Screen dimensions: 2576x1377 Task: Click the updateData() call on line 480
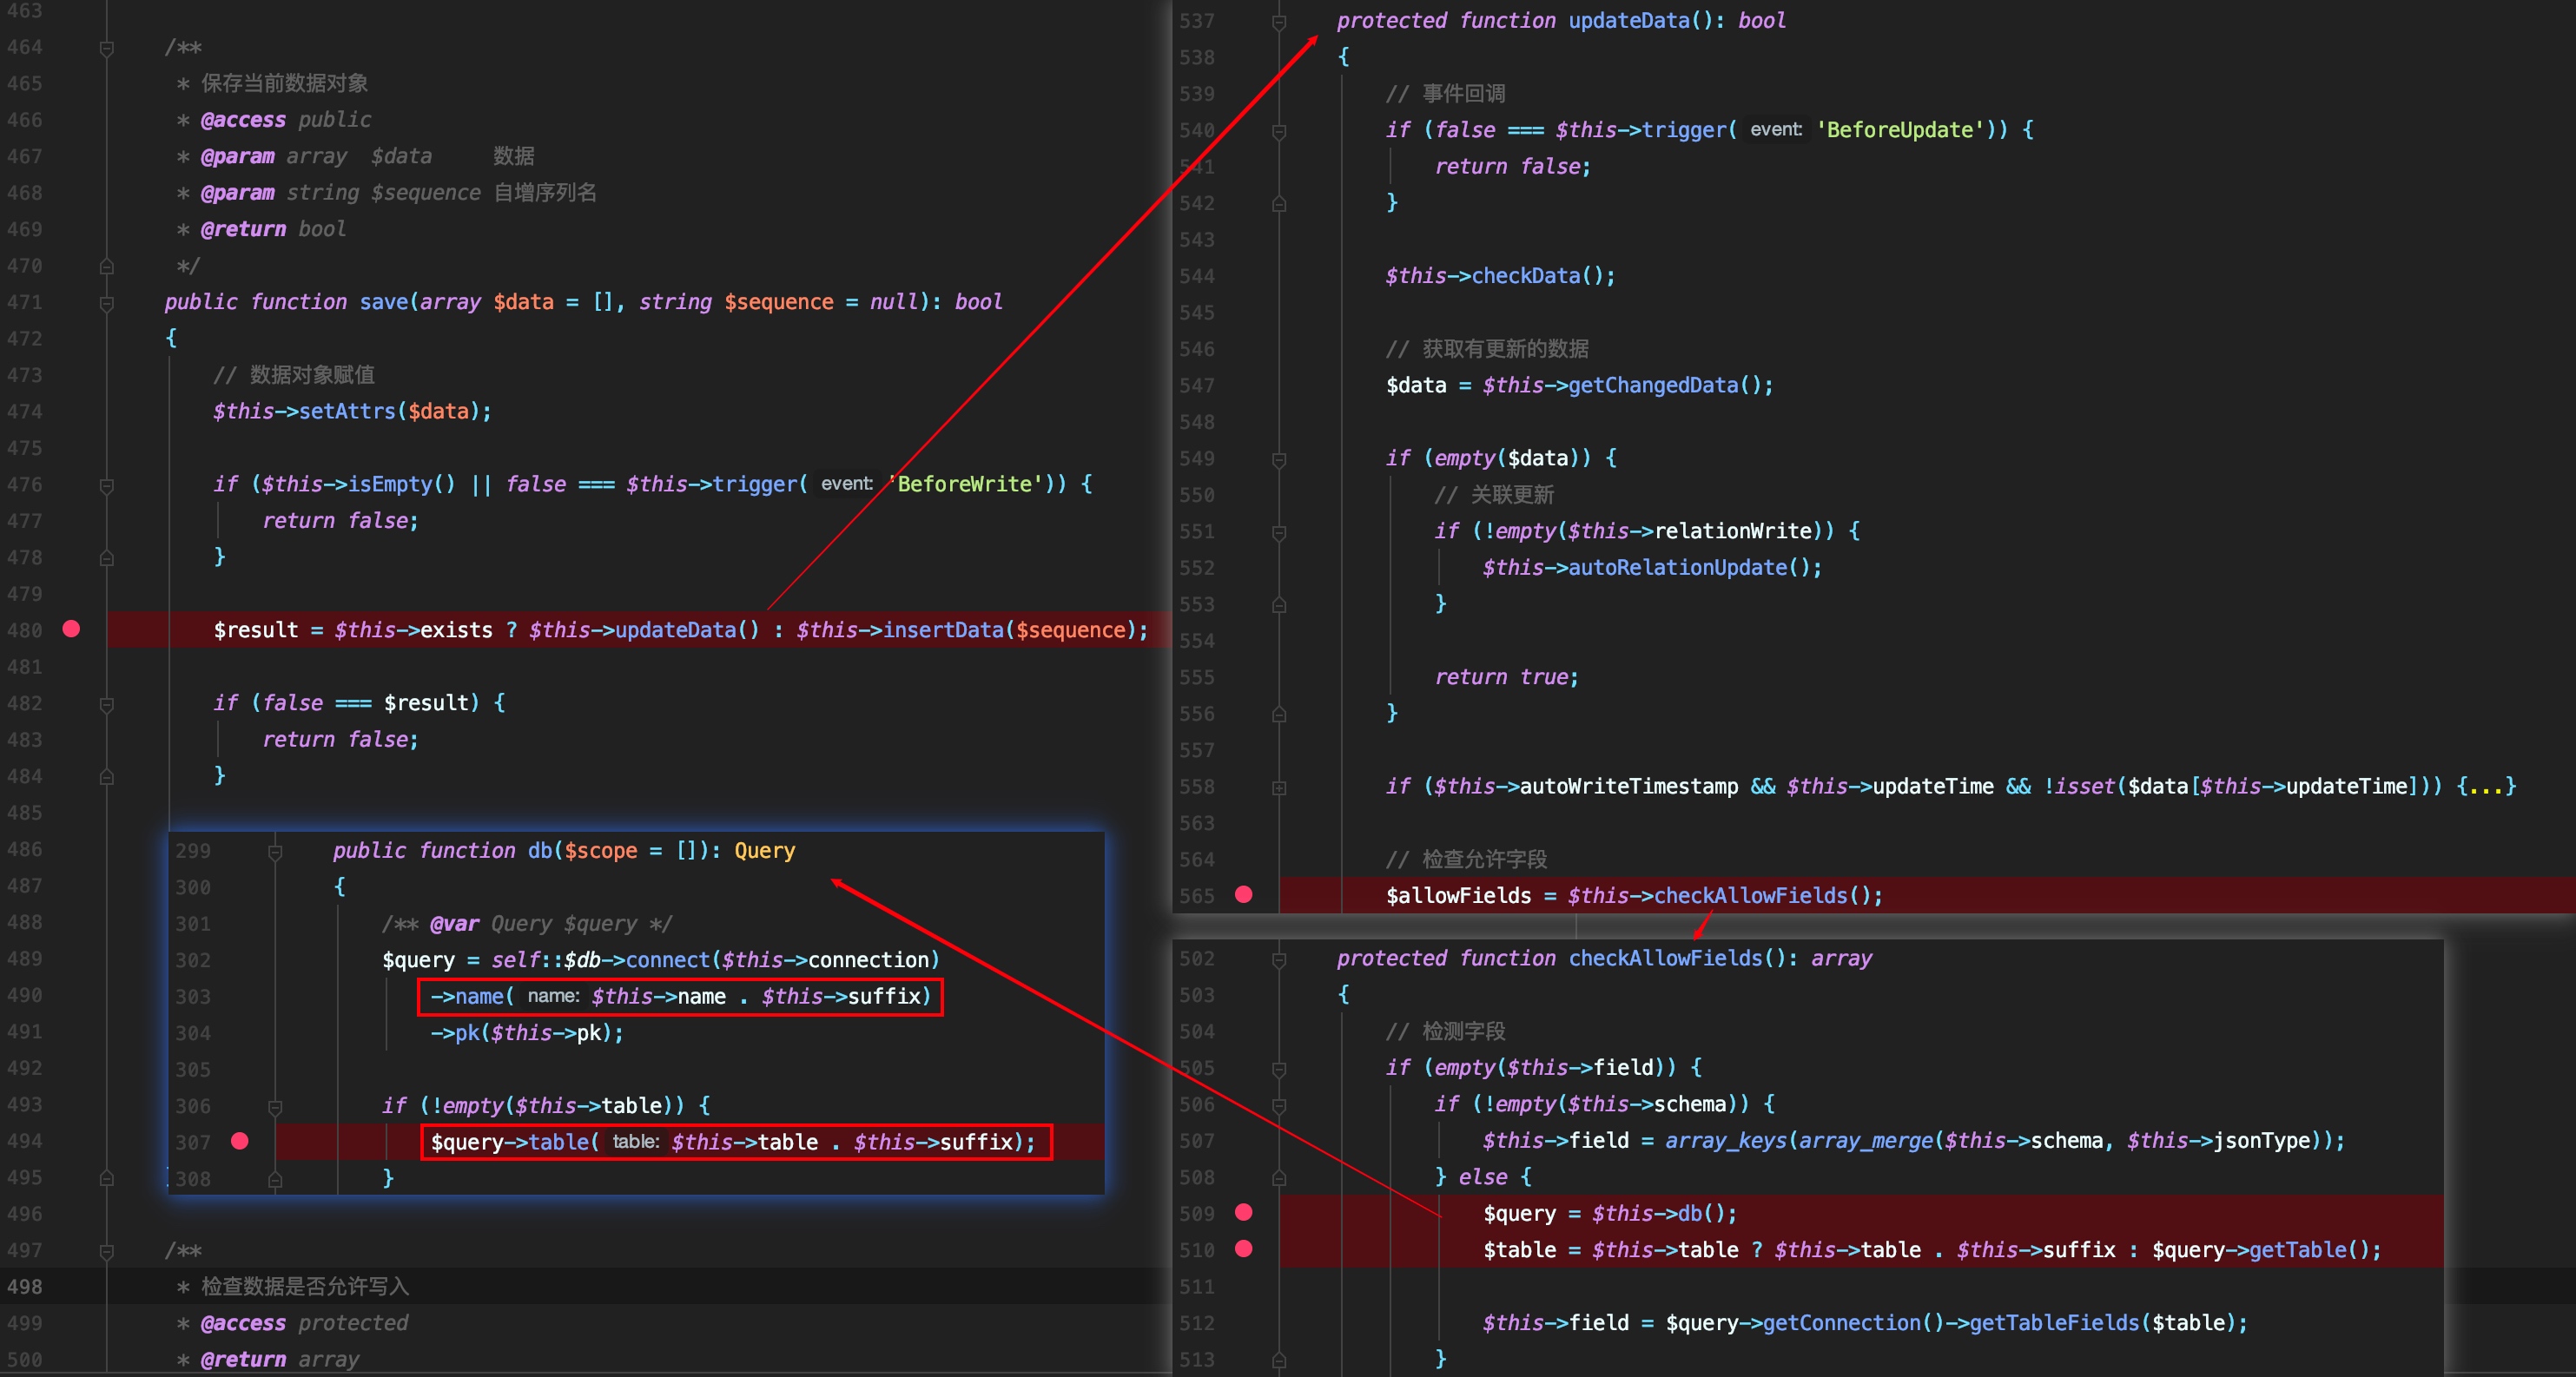[x=687, y=630]
